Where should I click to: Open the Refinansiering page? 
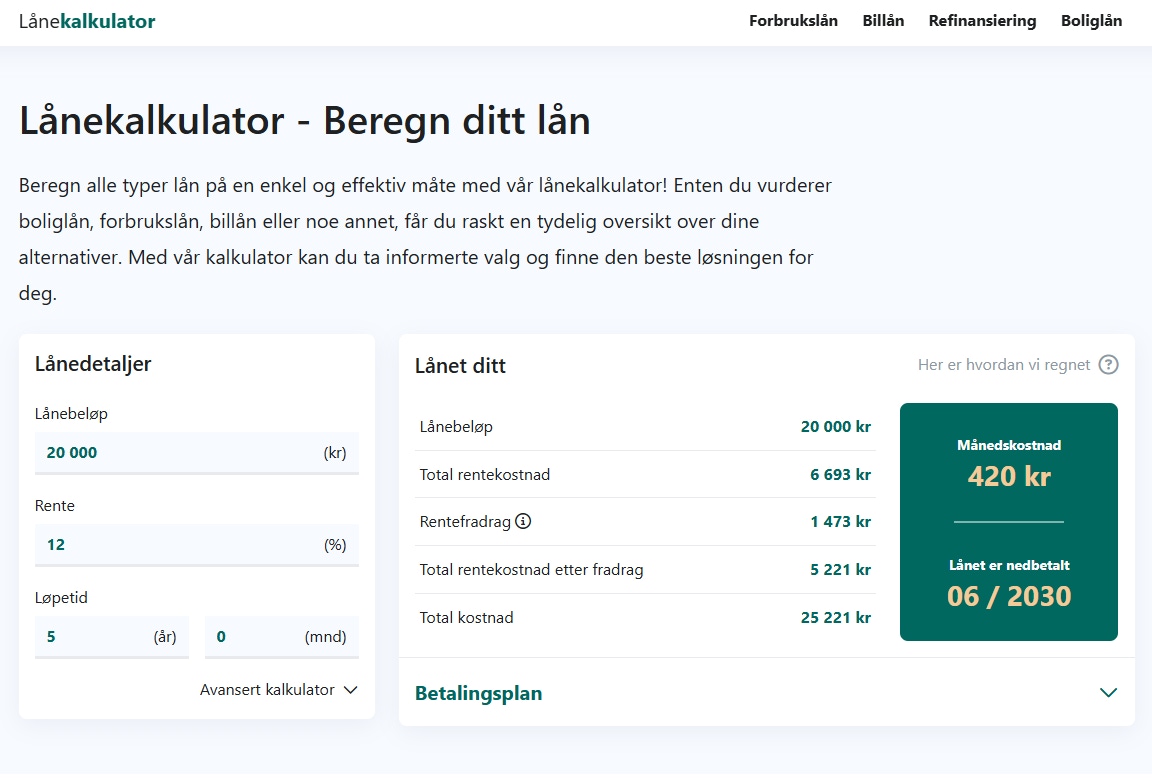[x=982, y=20]
